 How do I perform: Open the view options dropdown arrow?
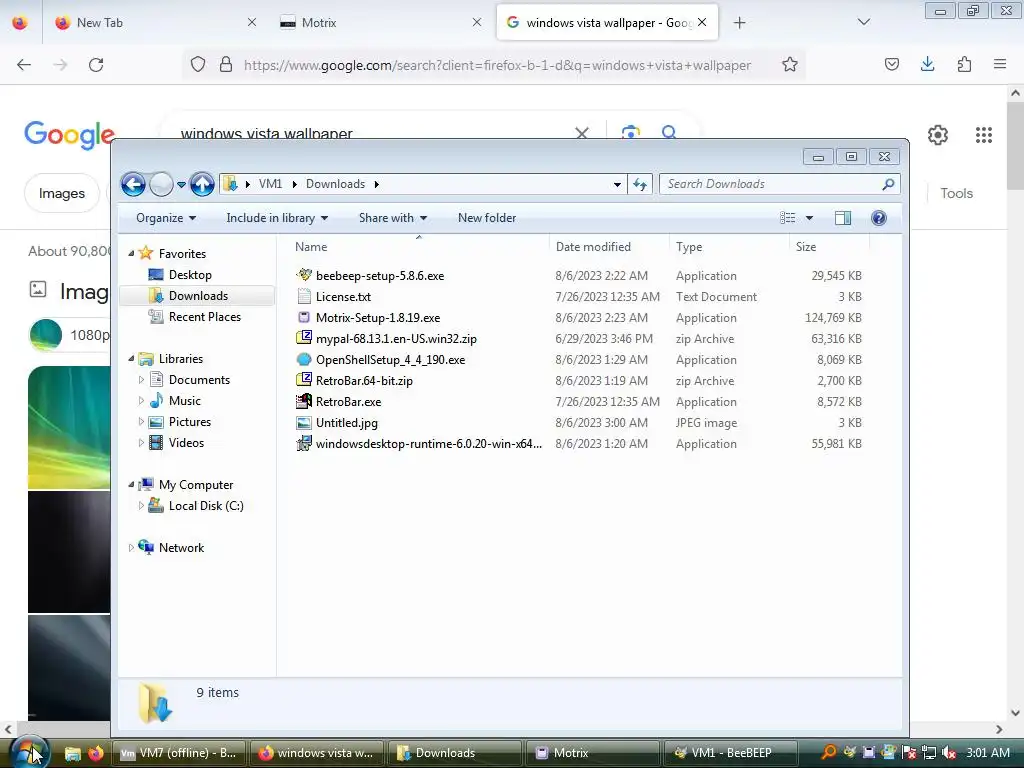point(809,218)
